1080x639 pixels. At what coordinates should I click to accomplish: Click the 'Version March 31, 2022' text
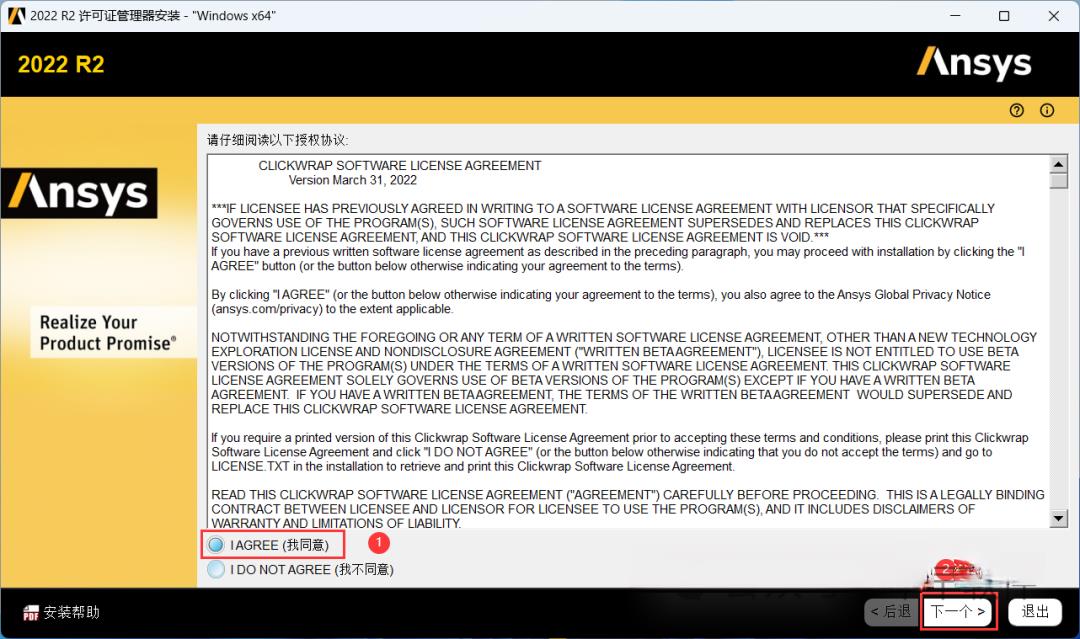(353, 180)
